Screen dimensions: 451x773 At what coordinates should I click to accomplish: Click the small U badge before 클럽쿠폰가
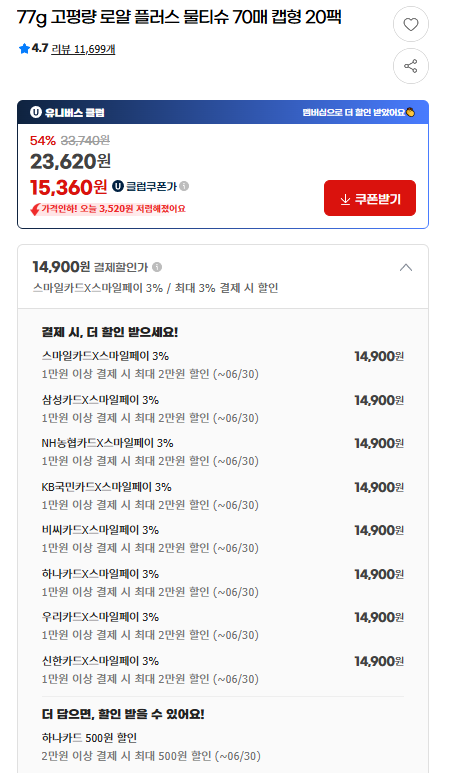coord(118,186)
